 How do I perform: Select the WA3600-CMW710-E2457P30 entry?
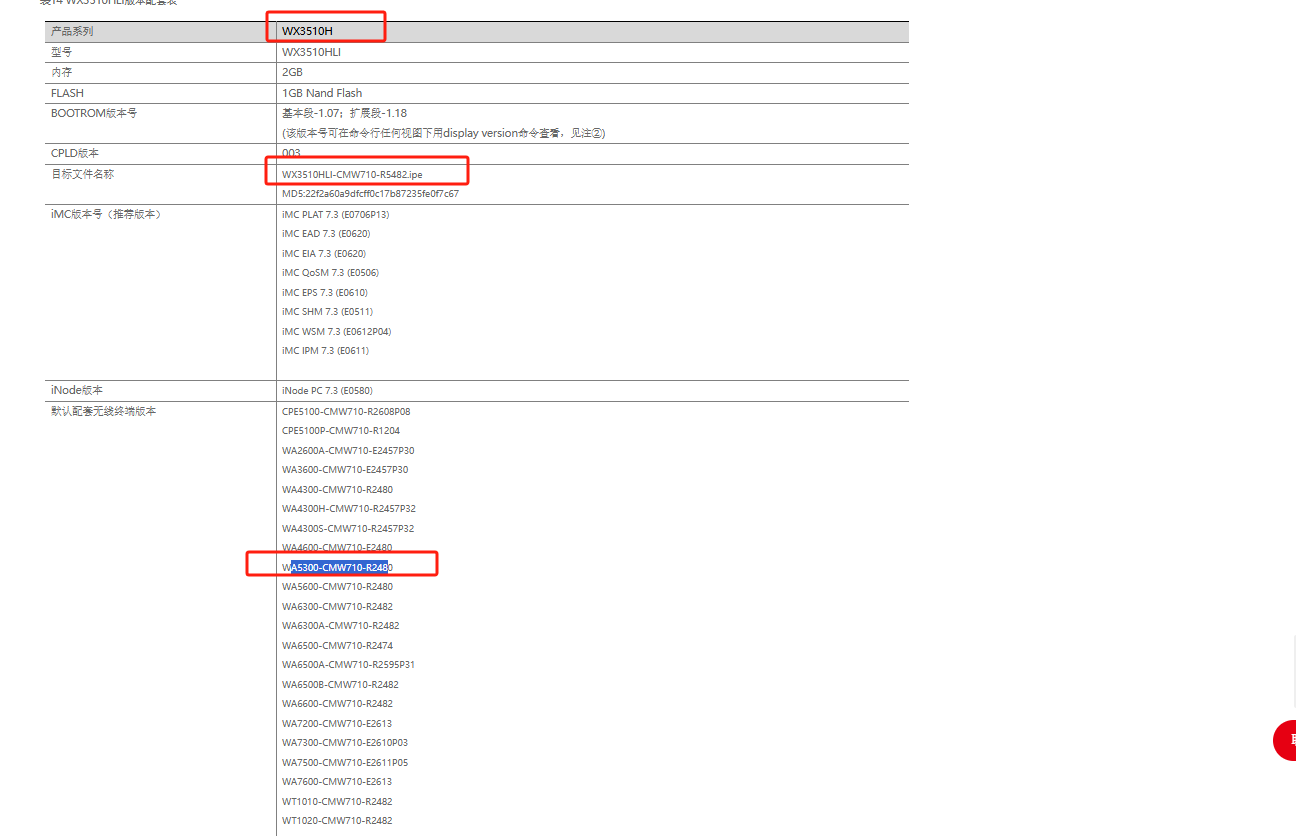pyautogui.click(x=345, y=470)
